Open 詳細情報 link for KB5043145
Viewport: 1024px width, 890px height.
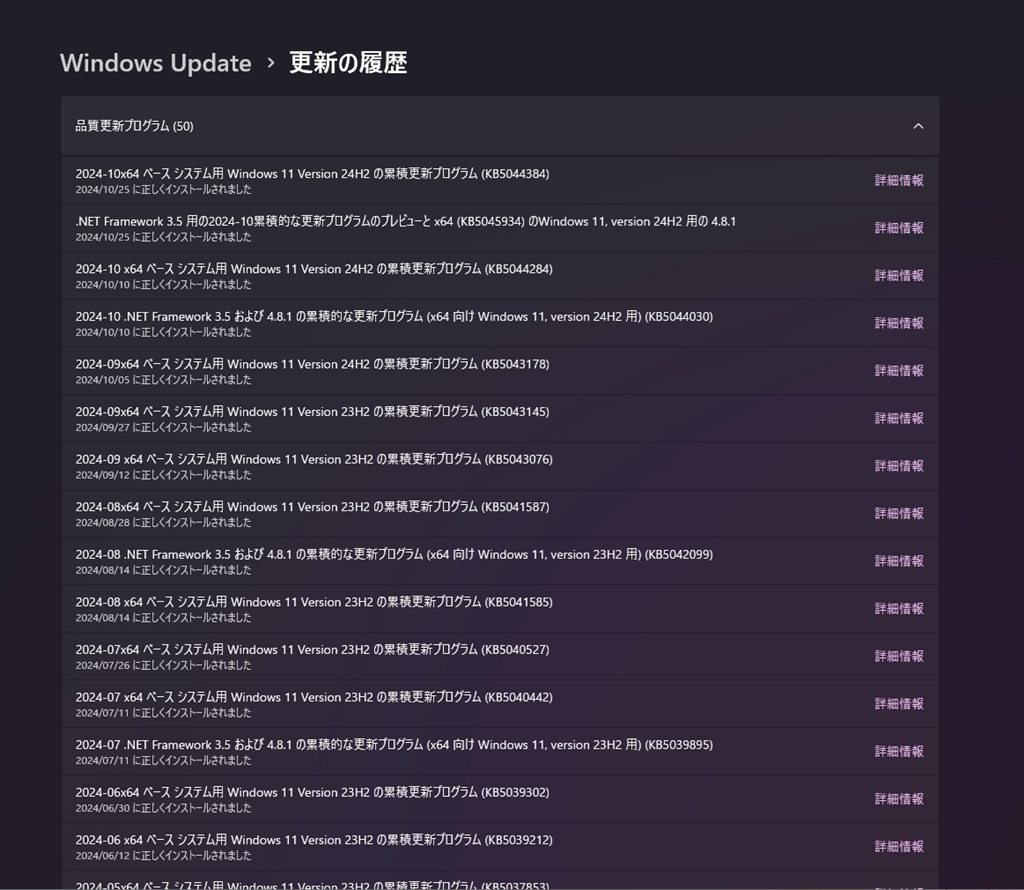tap(898, 418)
